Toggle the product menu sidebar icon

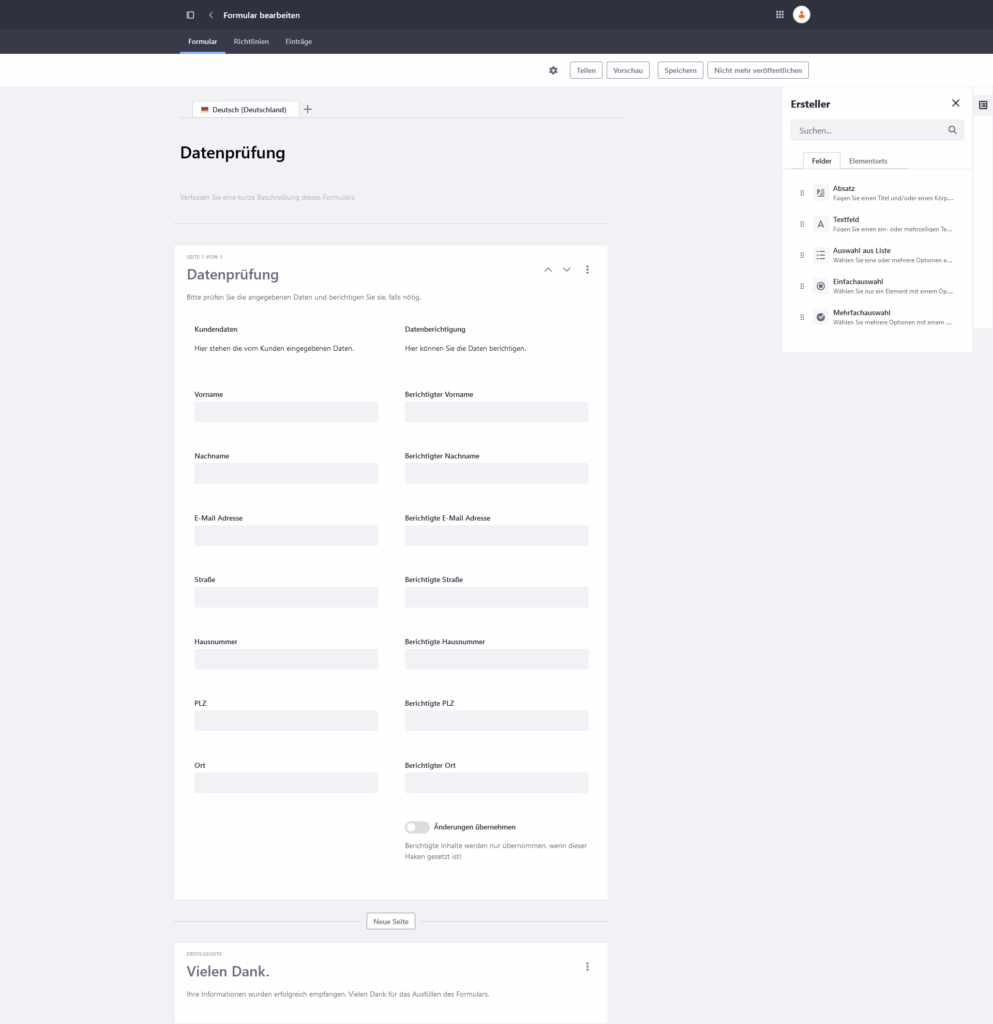[x=190, y=15]
